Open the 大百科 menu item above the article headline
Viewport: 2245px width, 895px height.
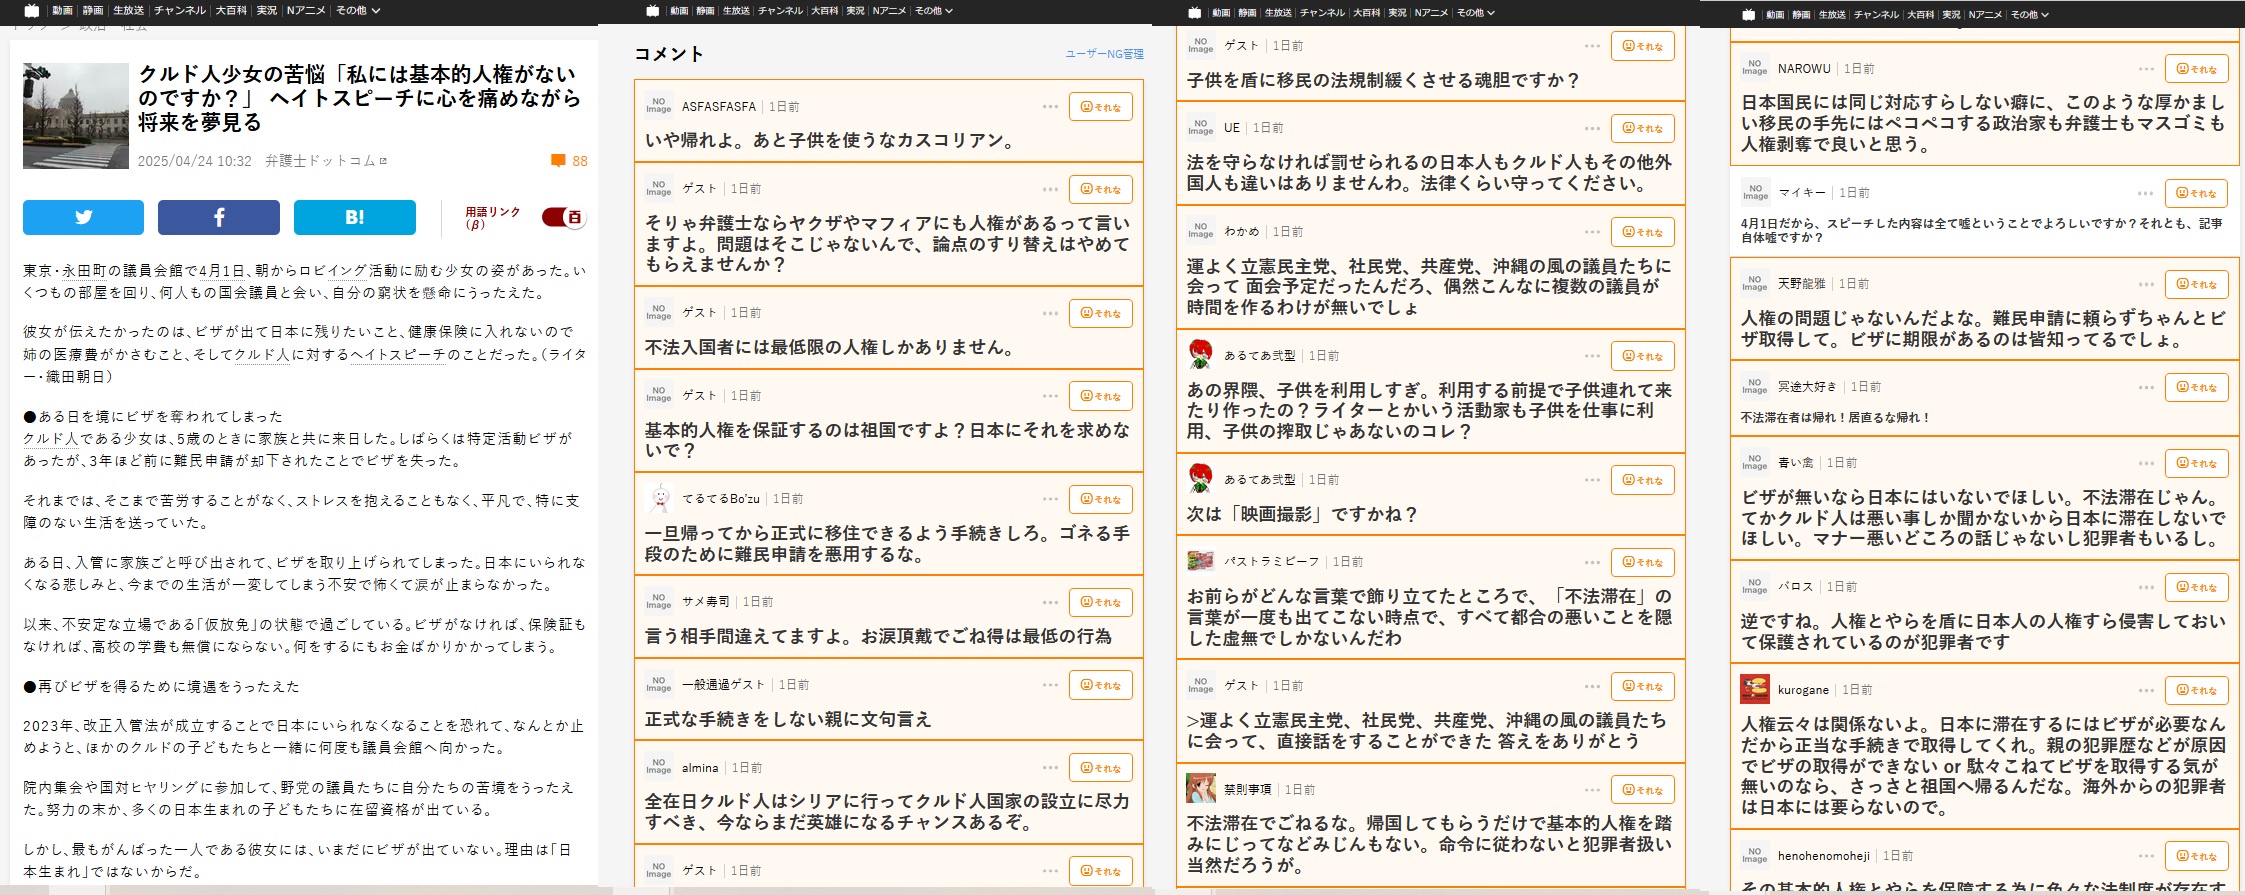click(x=231, y=10)
